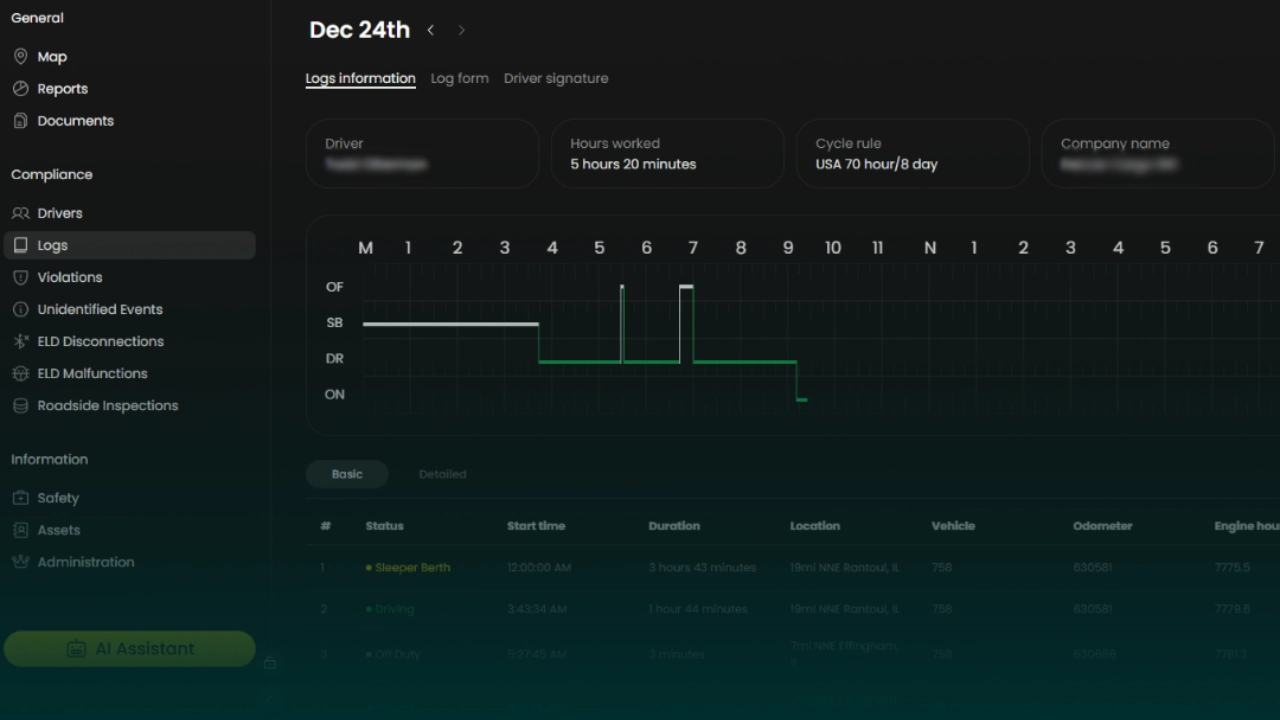Click the on-duty segment near hour 9
The height and width of the screenshot is (720, 1280).
tap(802, 400)
